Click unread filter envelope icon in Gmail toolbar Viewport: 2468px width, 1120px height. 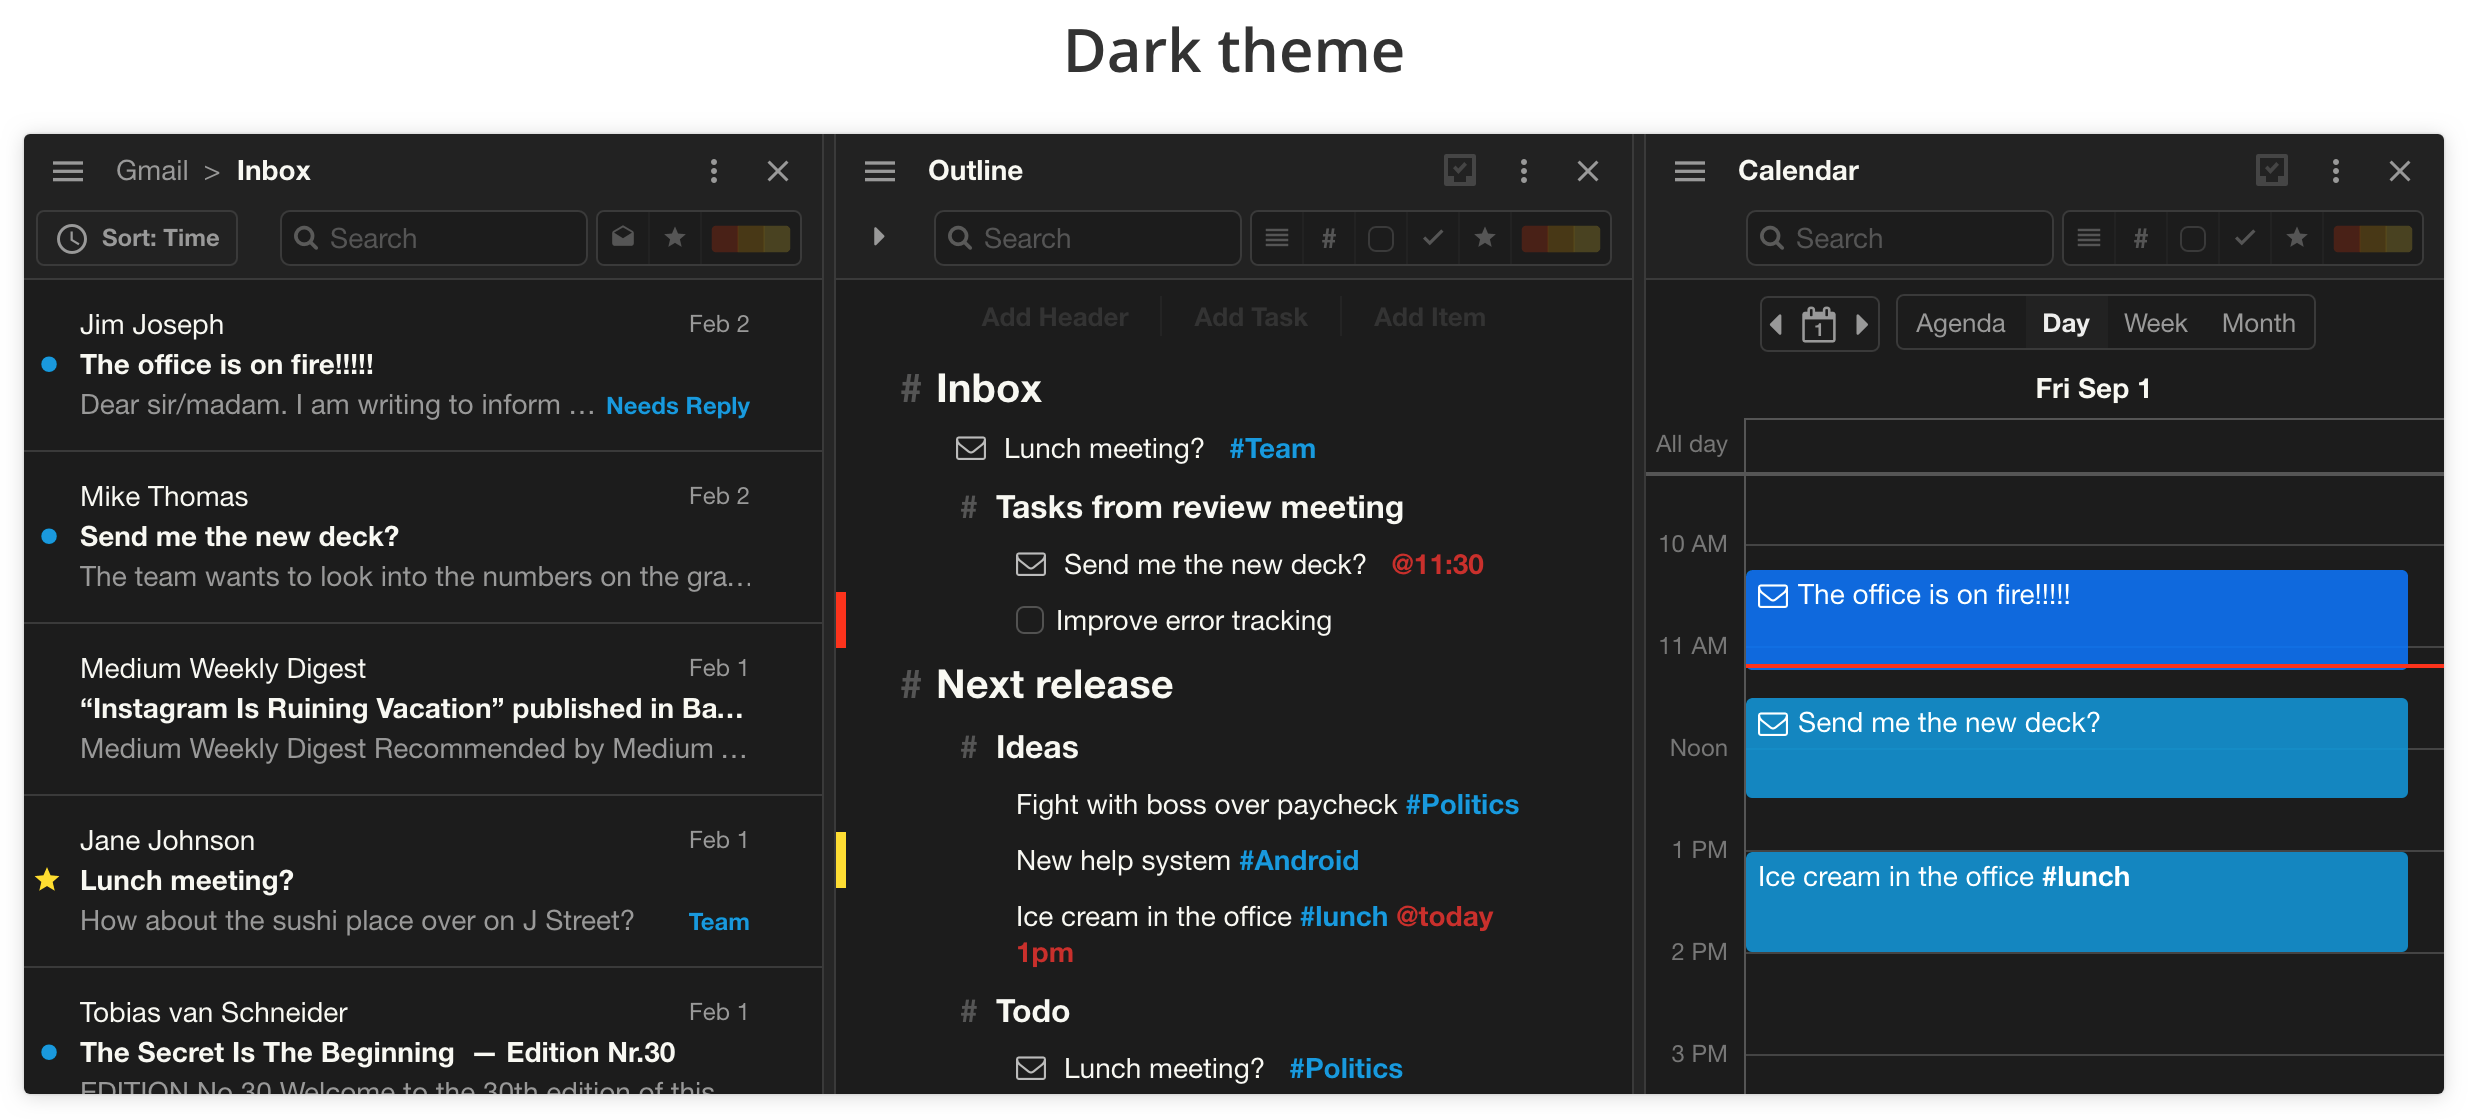(x=623, y=238)
